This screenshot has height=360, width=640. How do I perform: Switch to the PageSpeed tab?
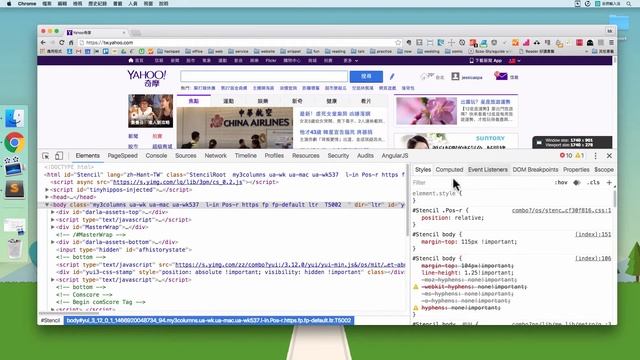(x=122, y=156)
